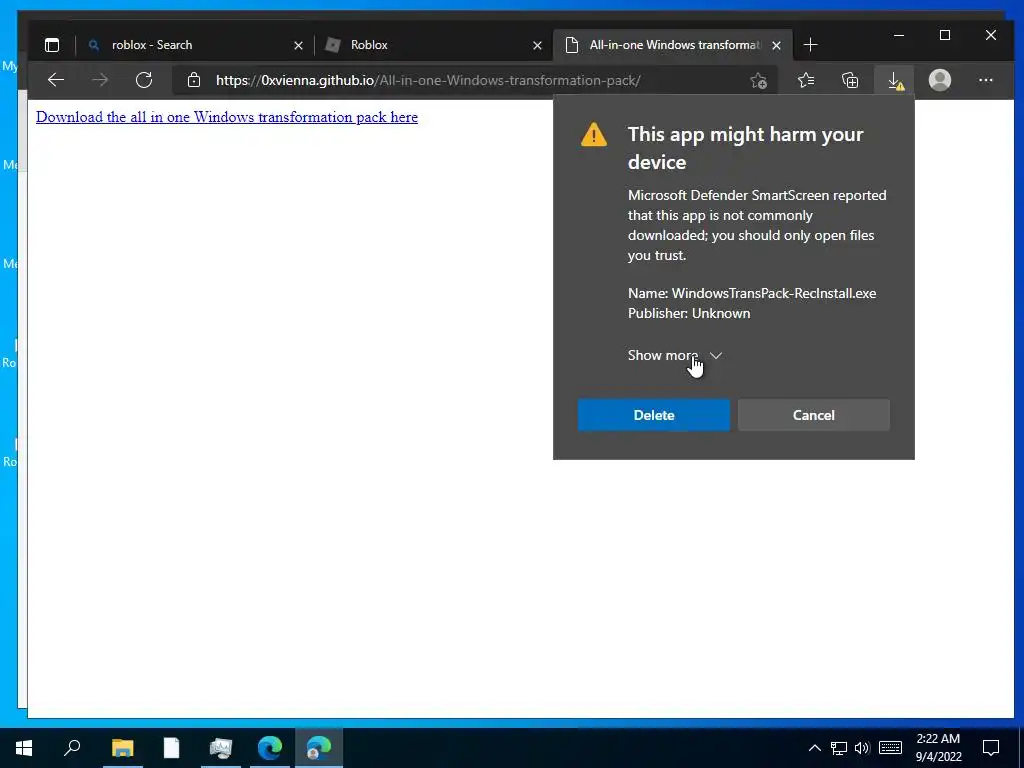This screenshot has width=1024, height=768.
Task: Open Settings and more menu
Action: click(985, 80)
